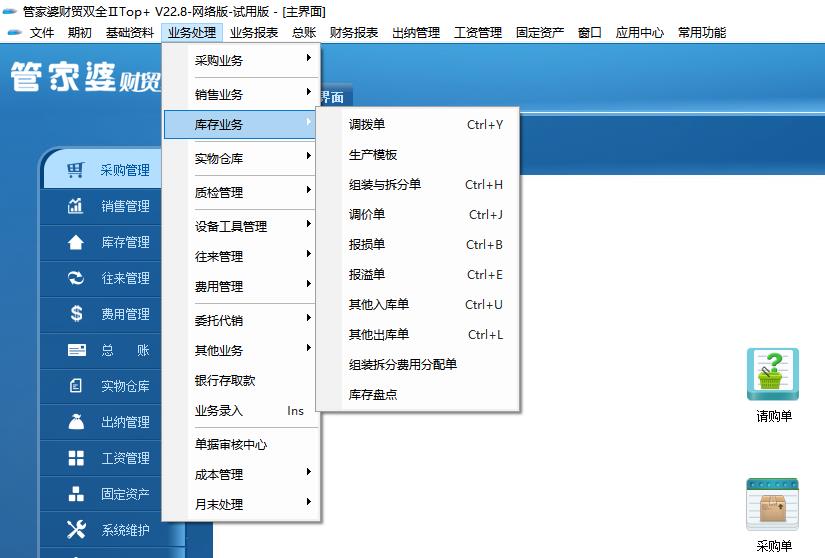Click the shopping cart icon for 采购管理
825x558 pixels.
76,170
